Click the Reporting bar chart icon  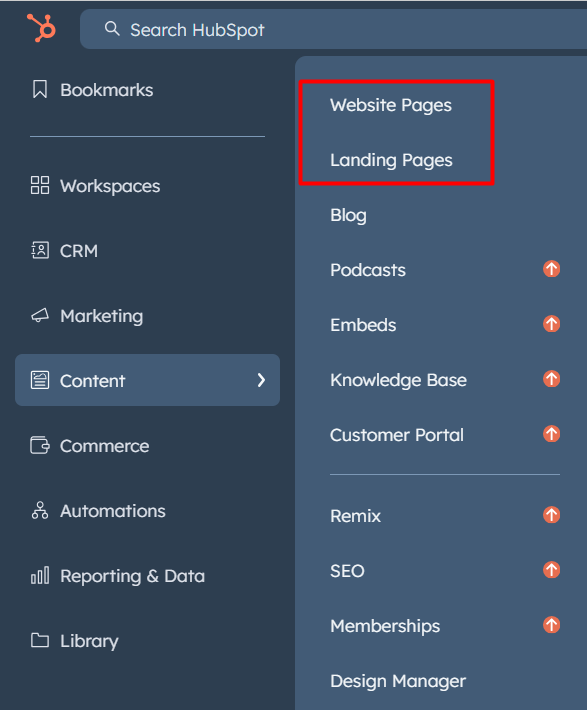pos(40,576)
